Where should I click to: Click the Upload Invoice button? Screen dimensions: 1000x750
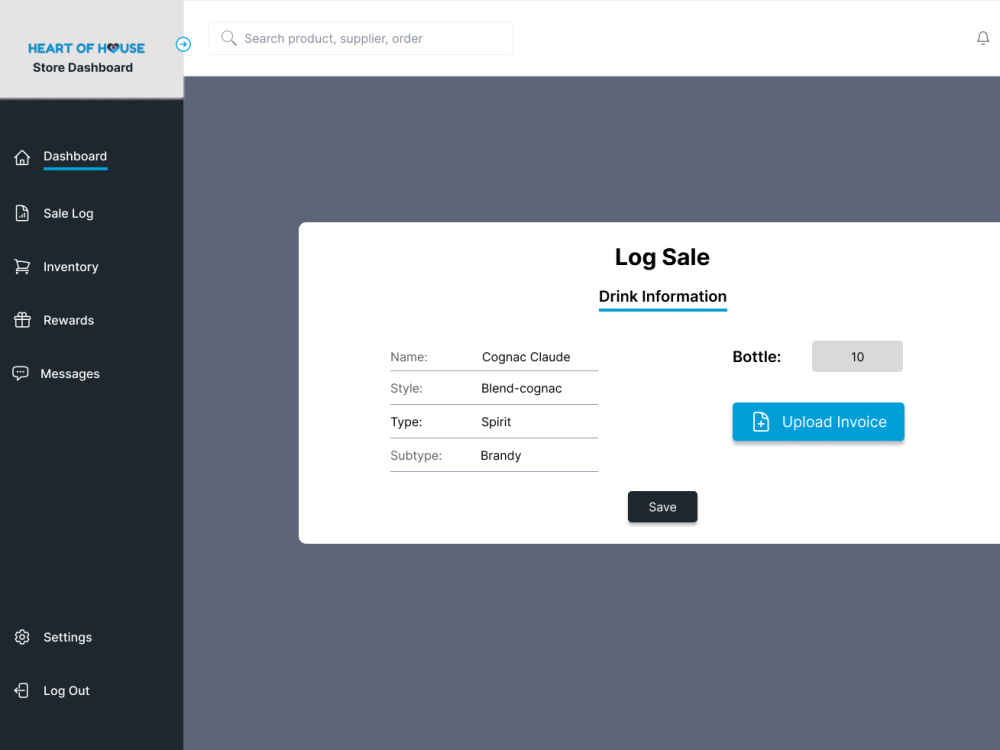click(818, 422)
